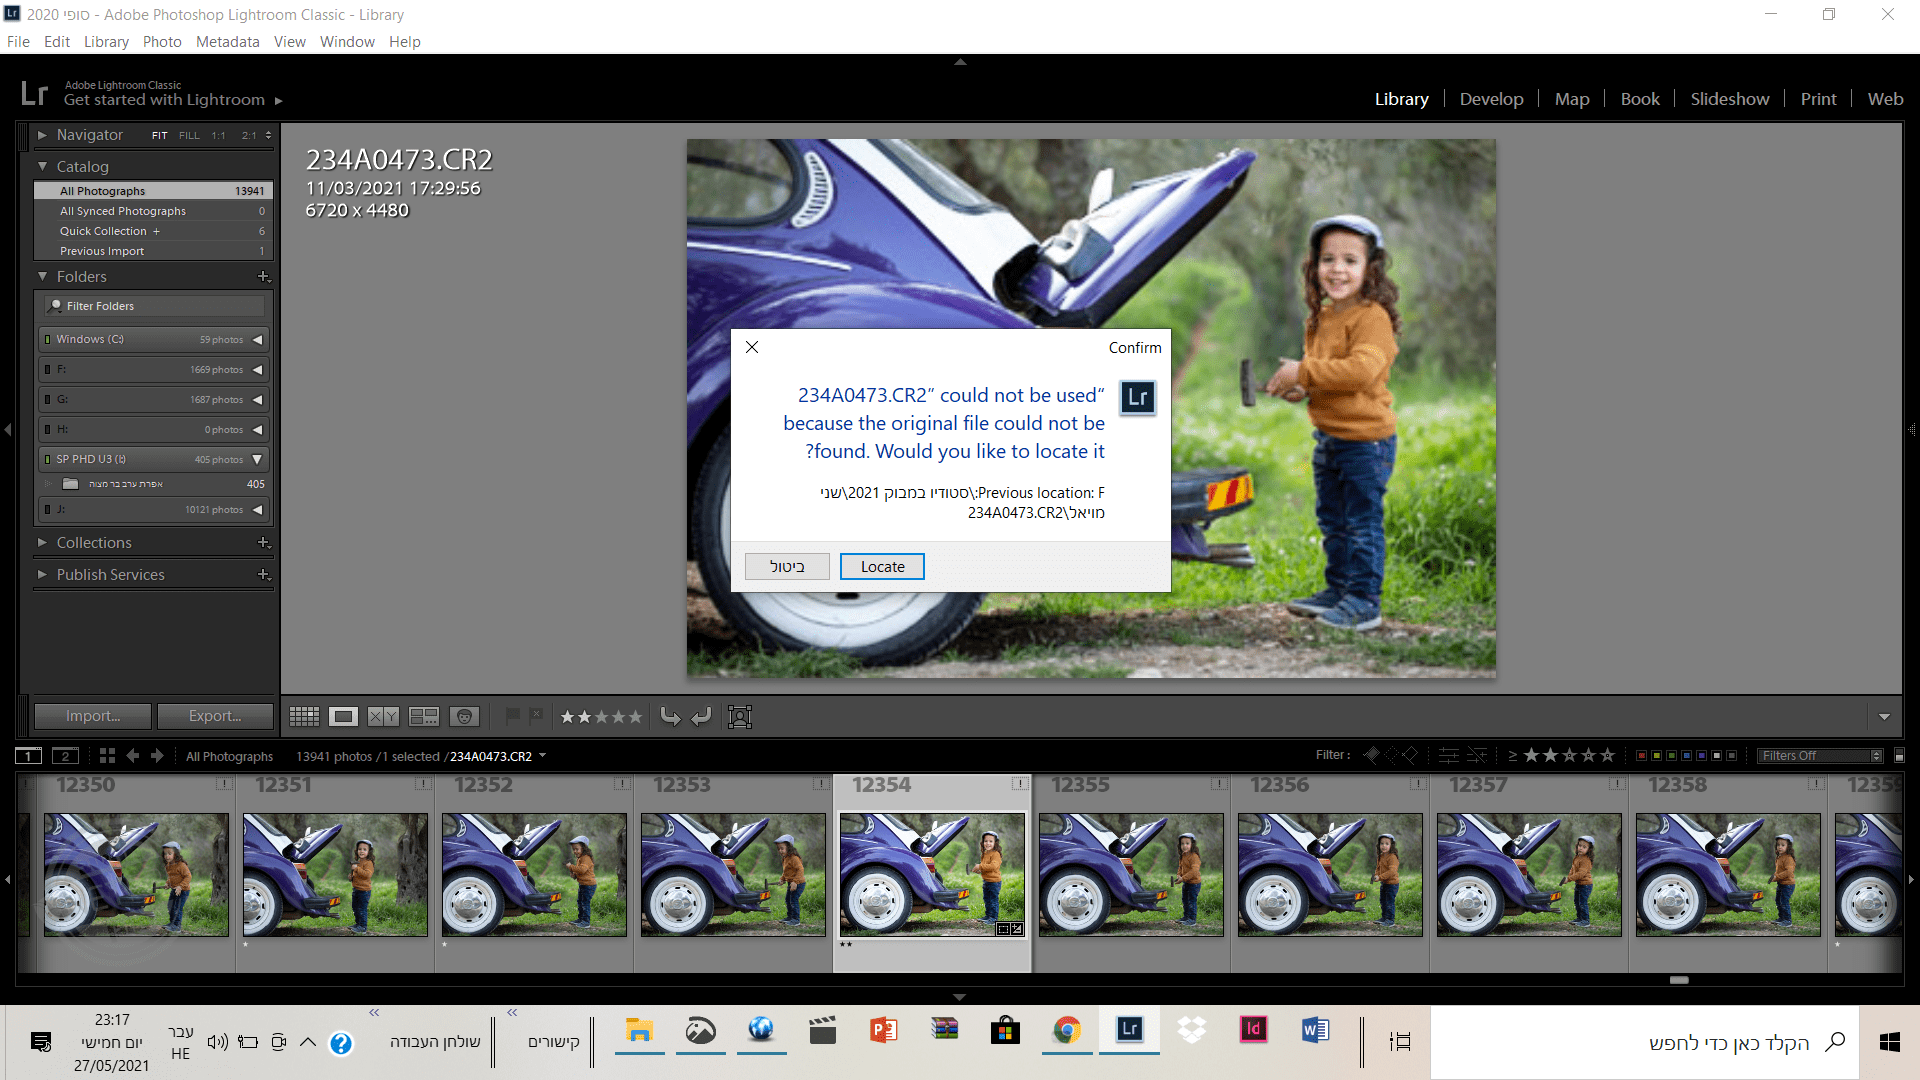The image size is (1920, 1080).
Task: Set flag as pick icon
Action: [x=513, y=716]
